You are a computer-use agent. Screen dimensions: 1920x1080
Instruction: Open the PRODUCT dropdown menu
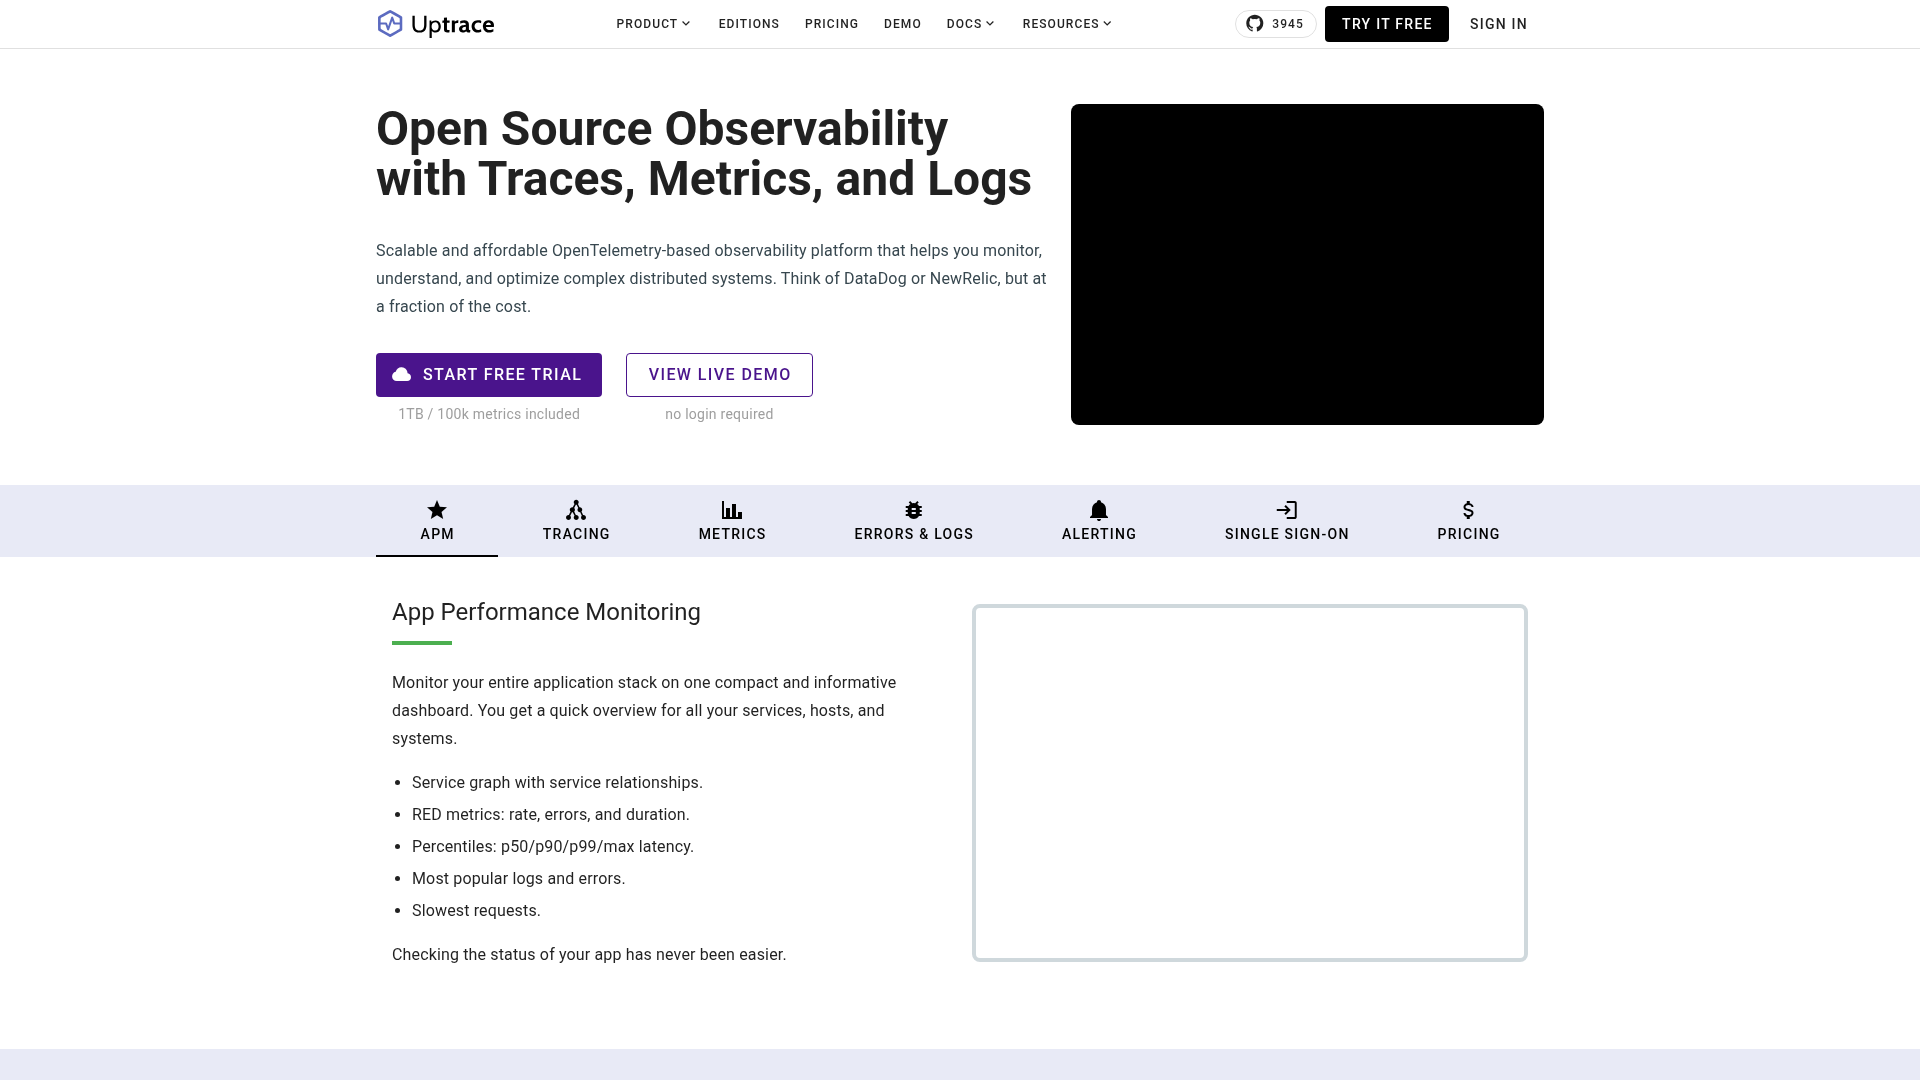point(652,23)
